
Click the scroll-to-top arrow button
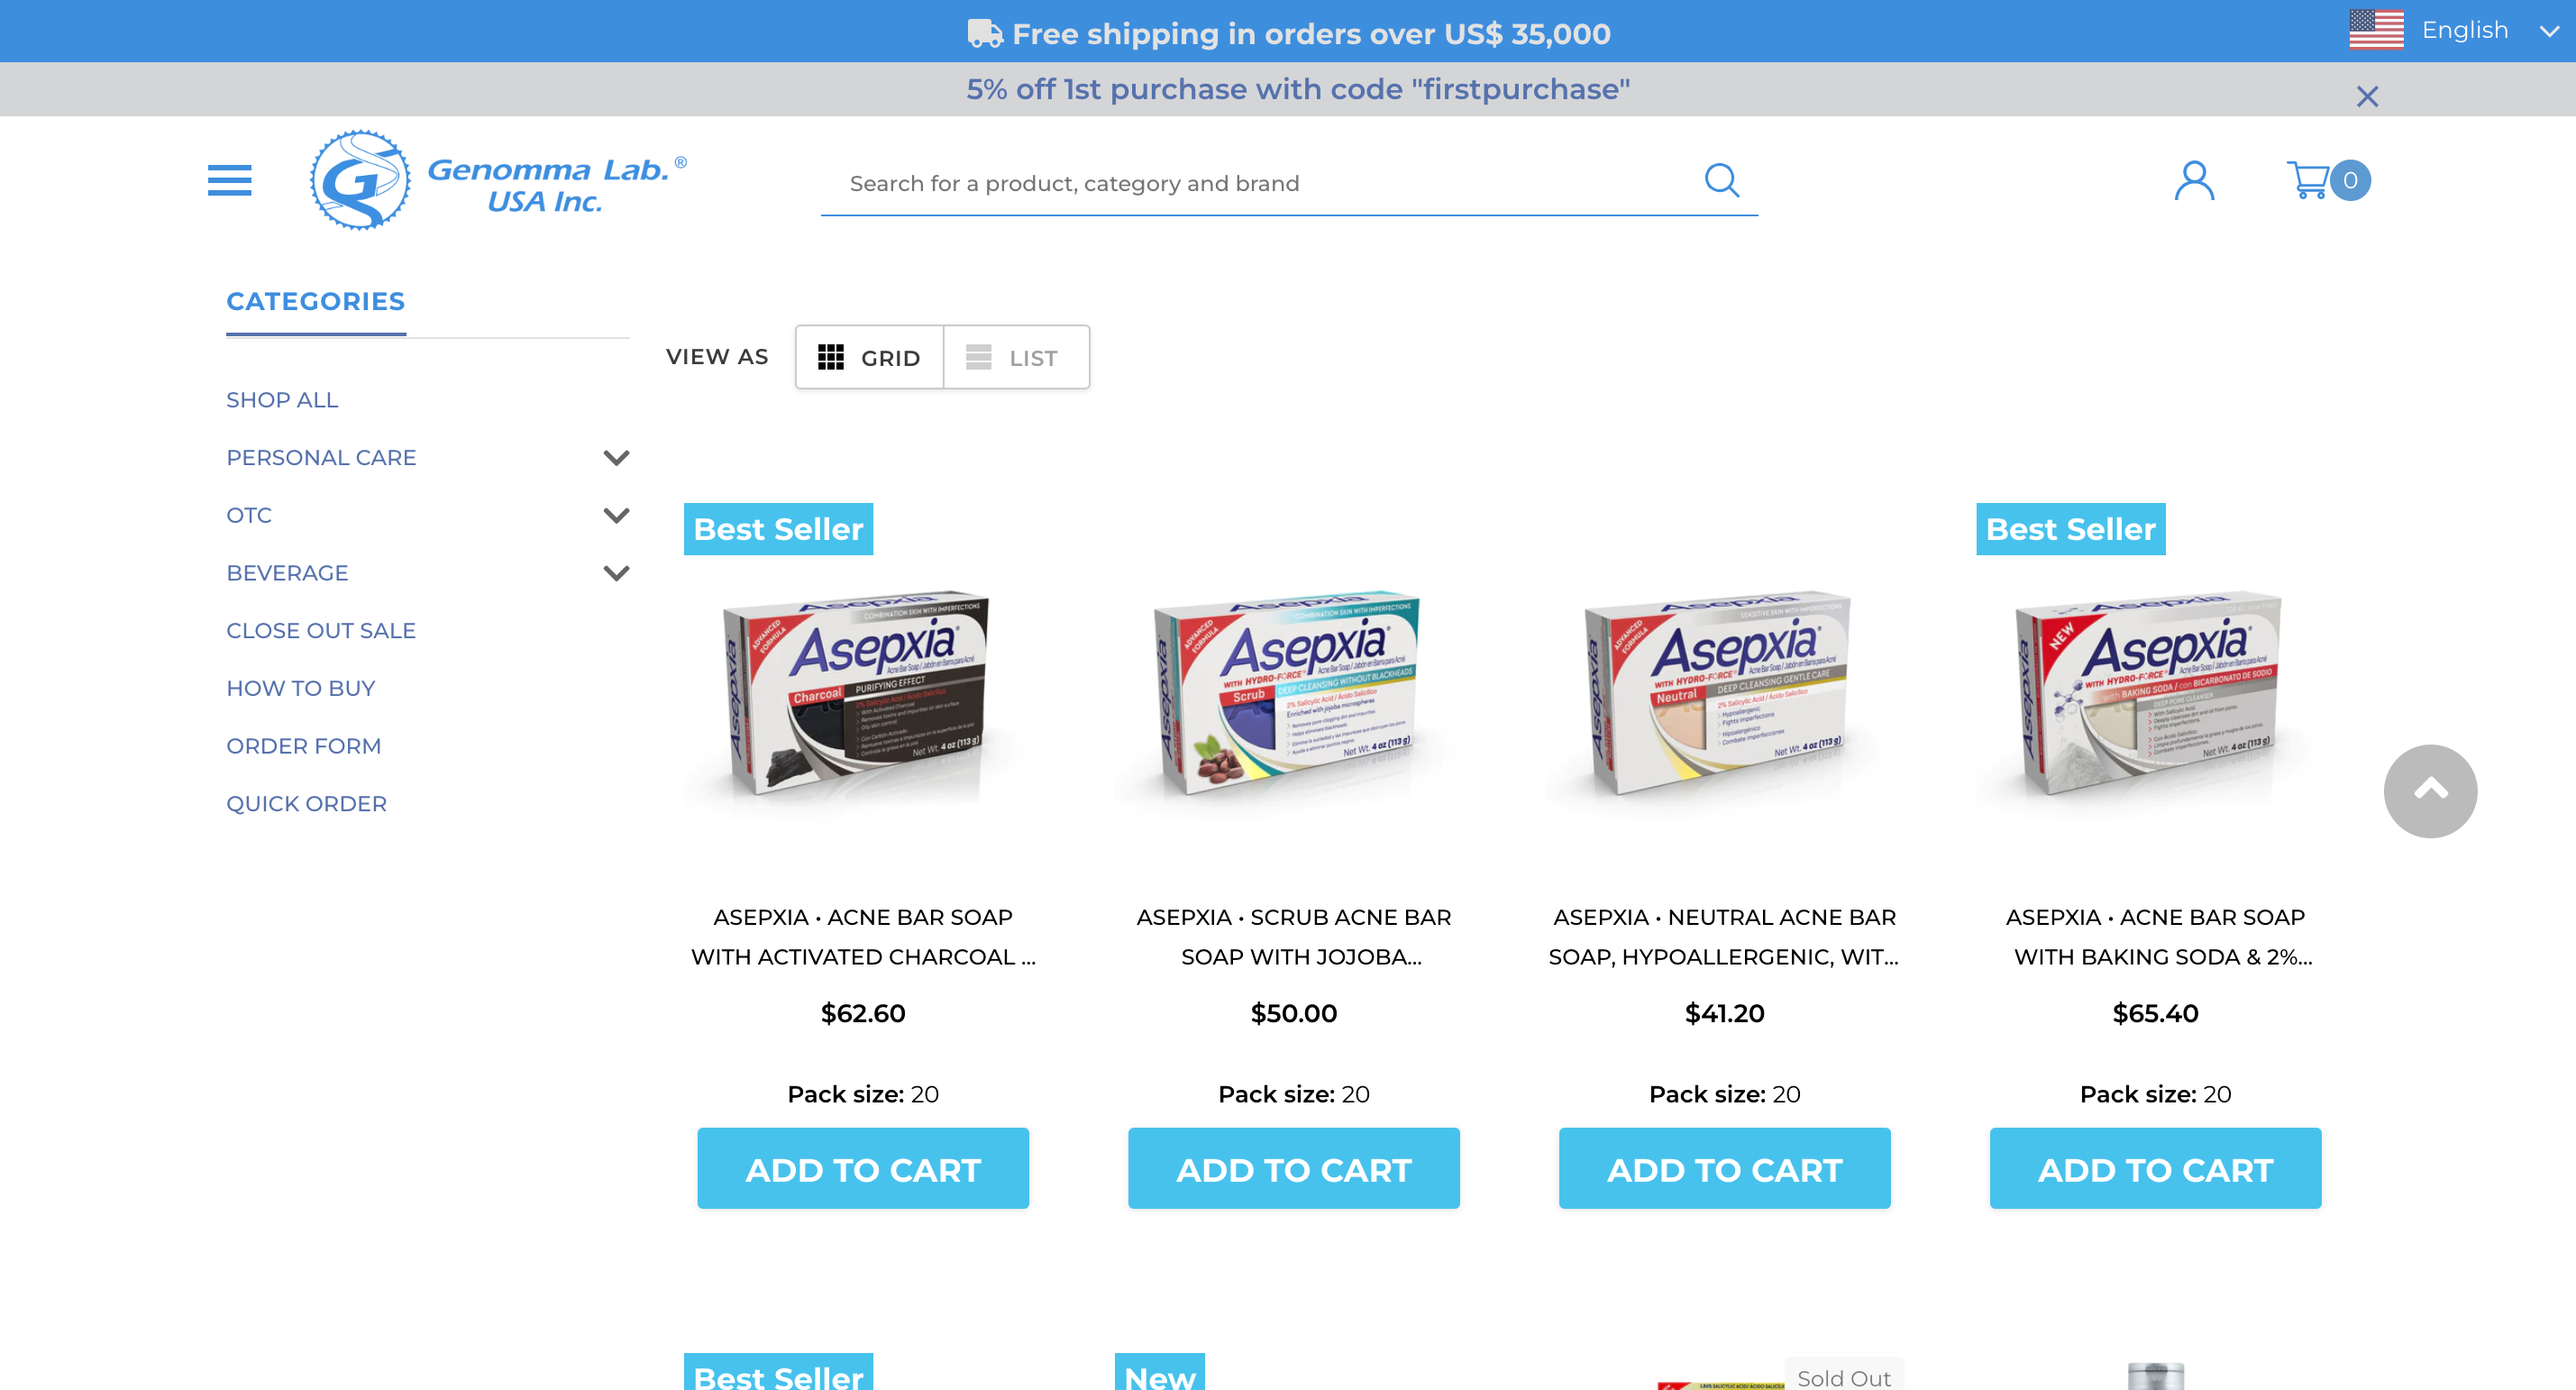[2429, 791]
